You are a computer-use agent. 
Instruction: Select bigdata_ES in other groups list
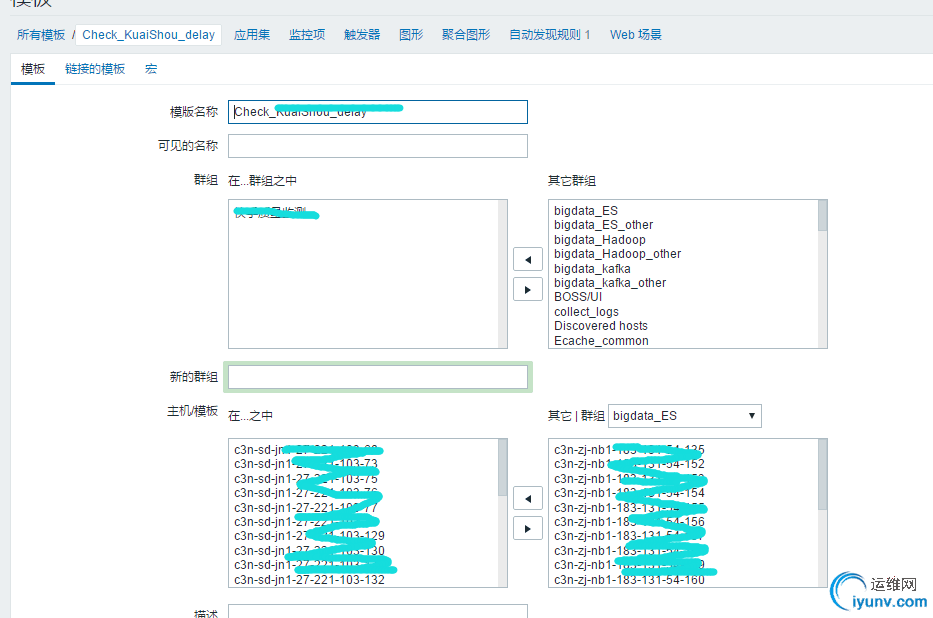[586, 211]
